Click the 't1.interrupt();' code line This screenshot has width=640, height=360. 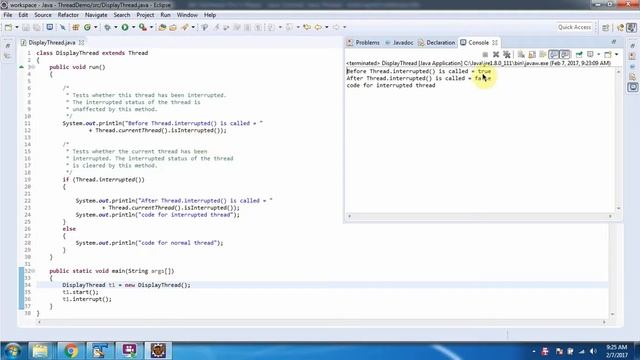[87, 299]
